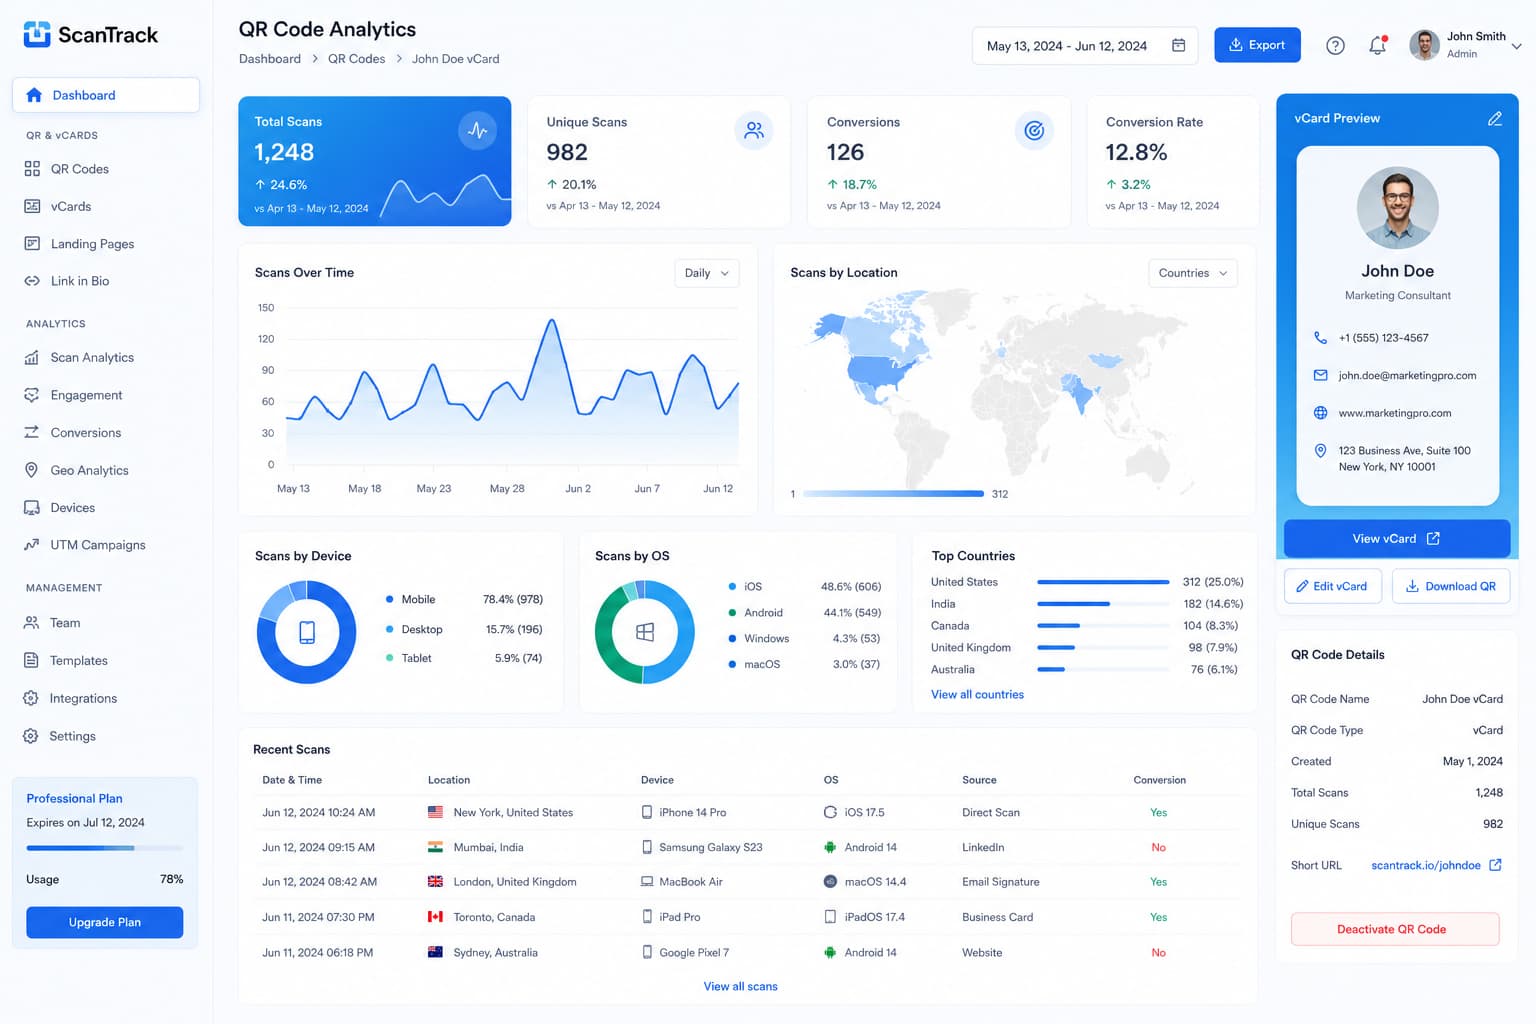The height and width of the screenshot is (1024, 1536).
Task: Open the notifications bell icon
Action: click(x=1377, y=45)
